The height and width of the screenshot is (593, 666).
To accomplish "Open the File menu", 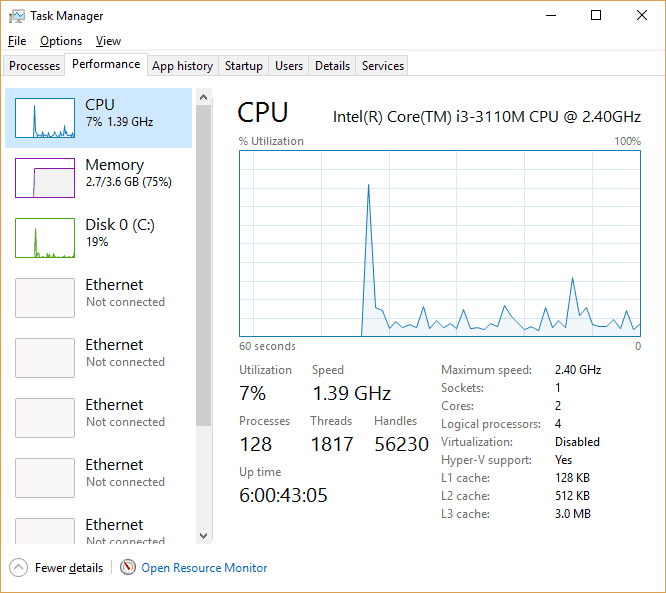I will (17, 41).
